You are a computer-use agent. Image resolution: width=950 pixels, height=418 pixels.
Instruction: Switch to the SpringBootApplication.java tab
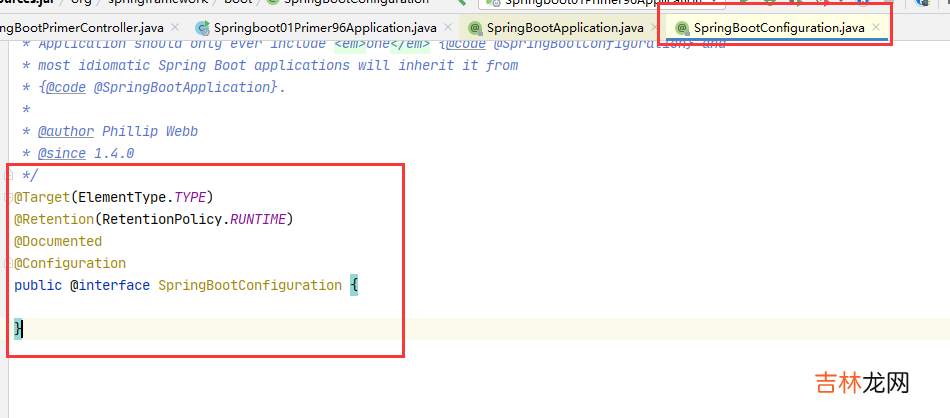[x=565, y=28]
